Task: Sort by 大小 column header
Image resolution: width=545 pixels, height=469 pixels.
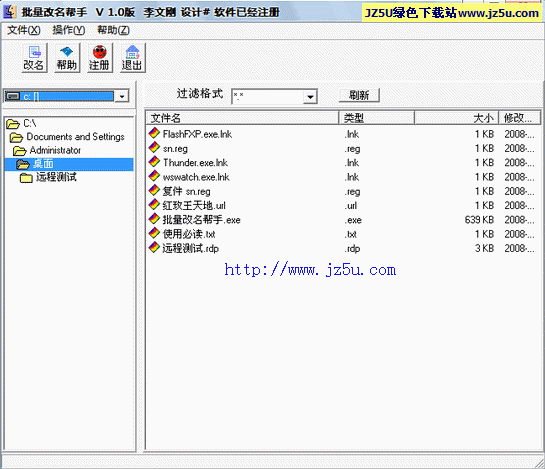Action: coord(456,118)
